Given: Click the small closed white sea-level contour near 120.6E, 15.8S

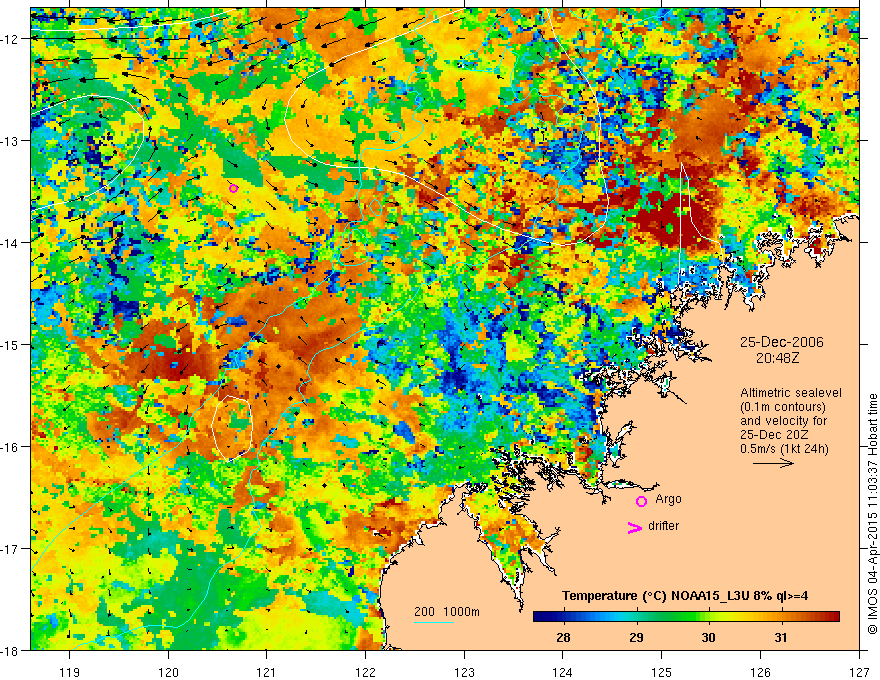Looking at the screenshot, I should click(232, 428).
